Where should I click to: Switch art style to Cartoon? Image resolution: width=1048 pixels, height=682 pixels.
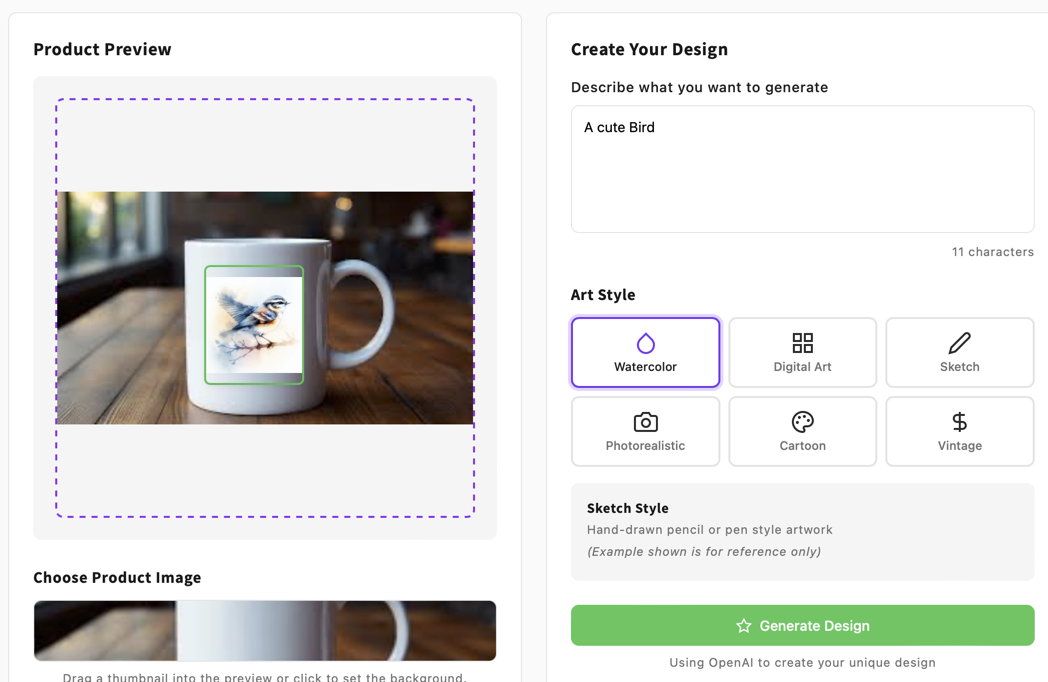tap(802, 431)
